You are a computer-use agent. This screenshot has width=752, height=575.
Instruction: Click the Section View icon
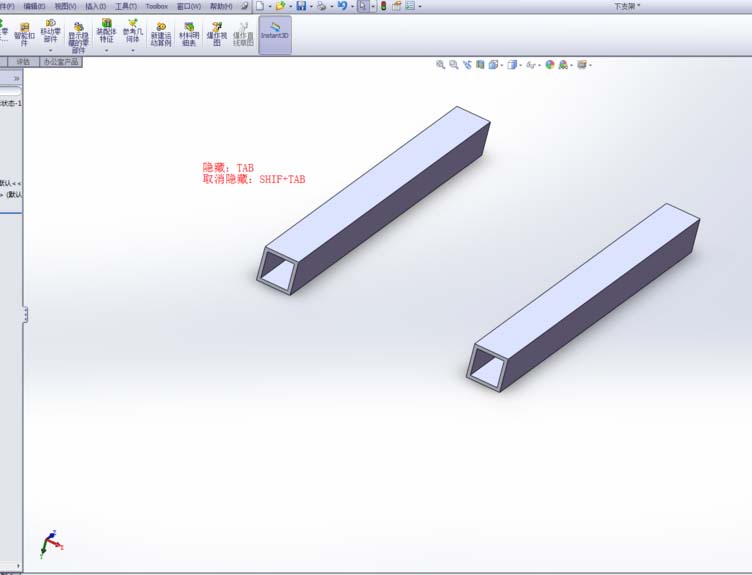(x=480, y=65)
